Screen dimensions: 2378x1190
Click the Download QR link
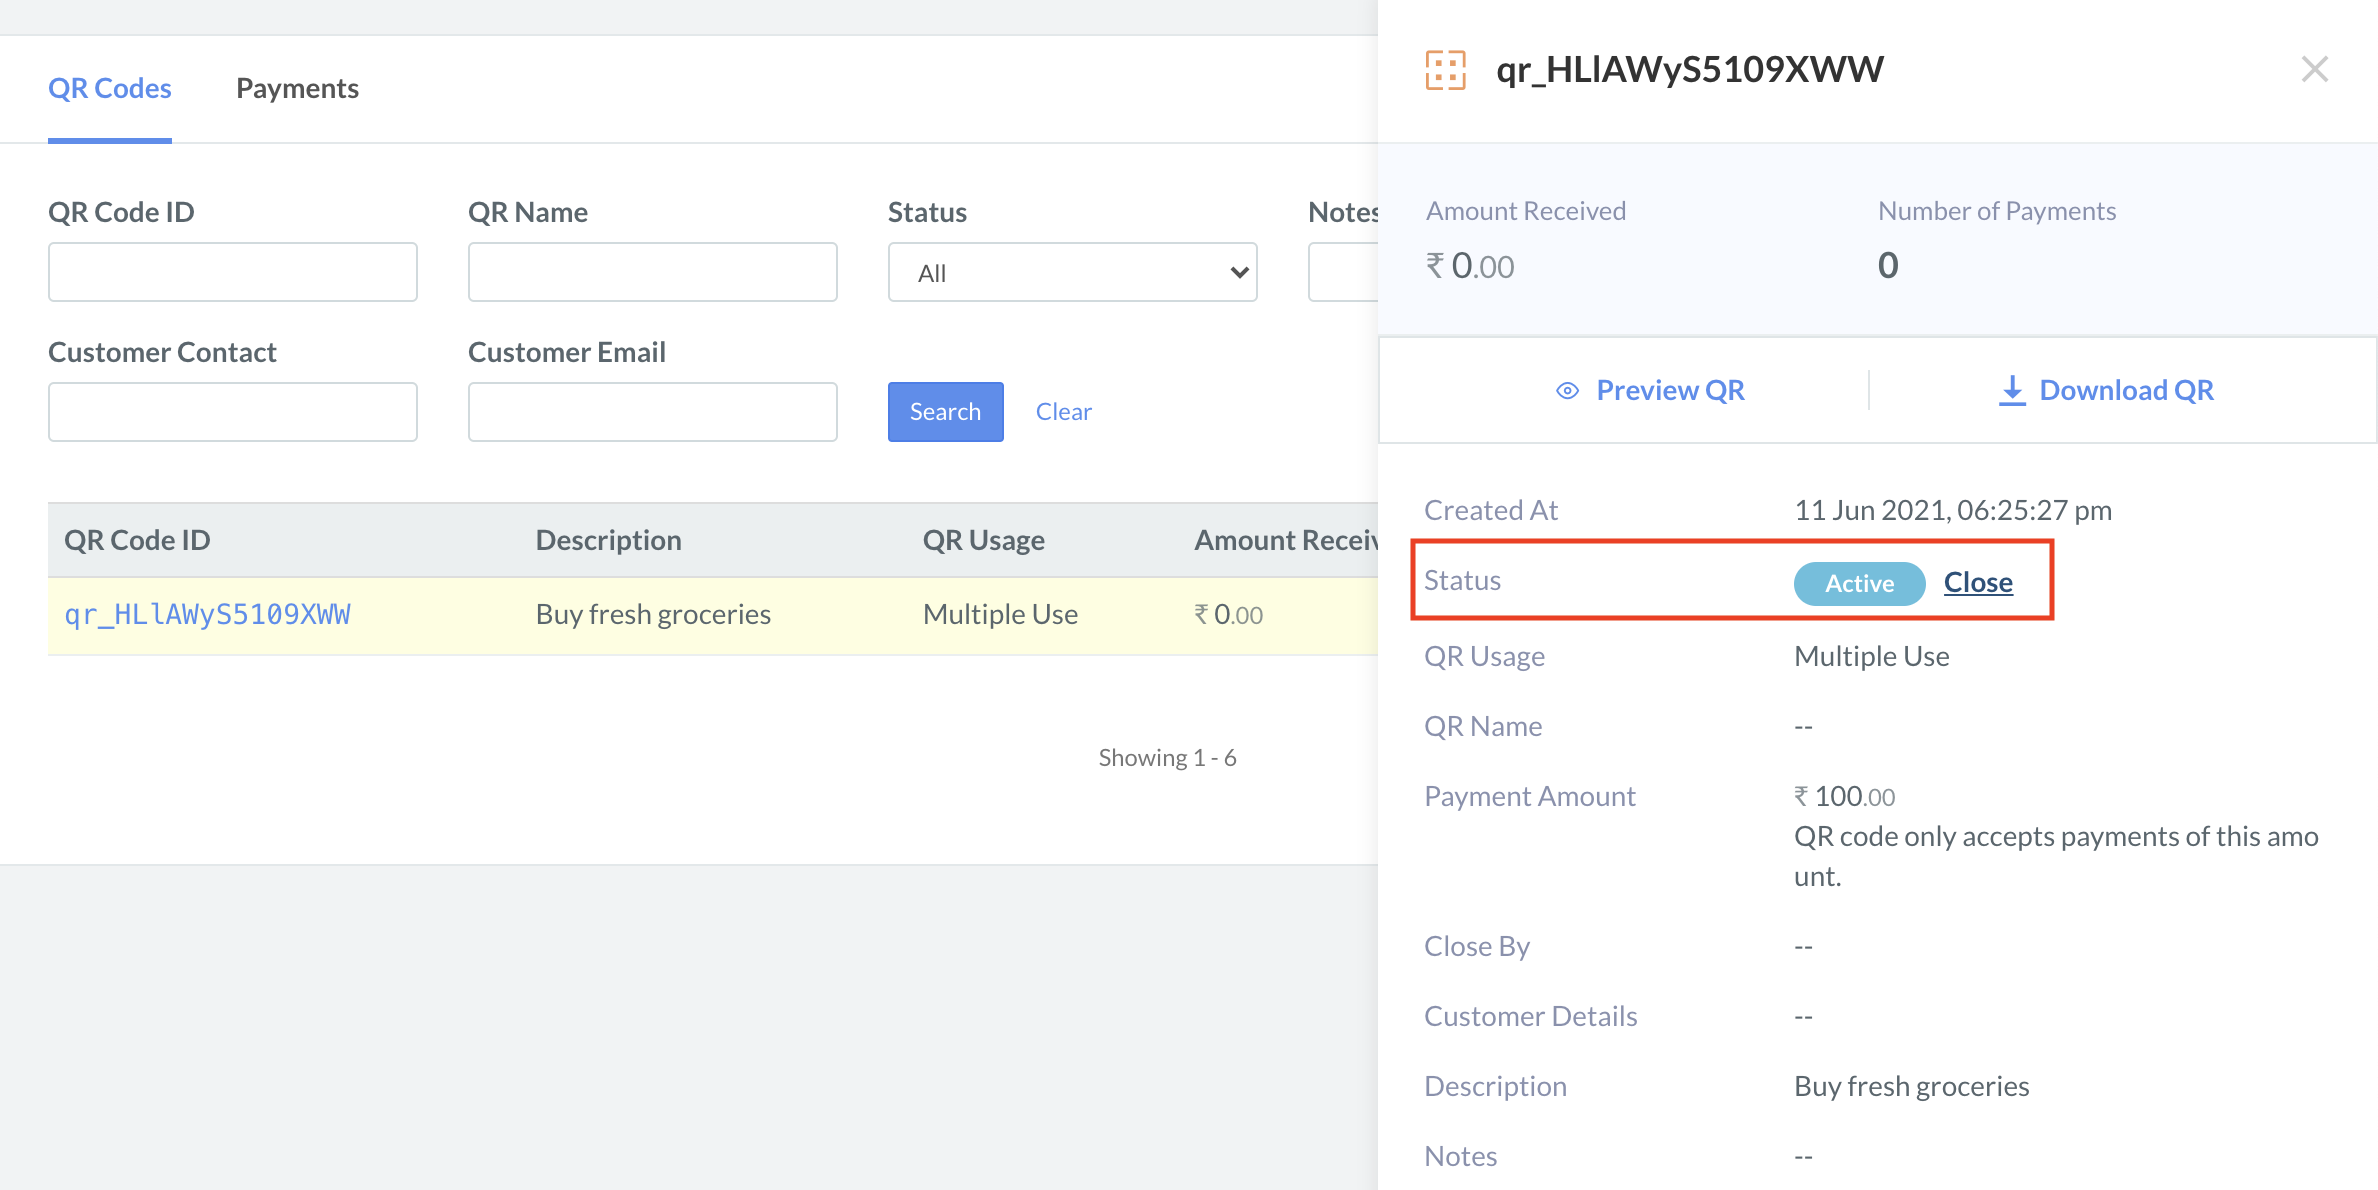point(2126,390)
